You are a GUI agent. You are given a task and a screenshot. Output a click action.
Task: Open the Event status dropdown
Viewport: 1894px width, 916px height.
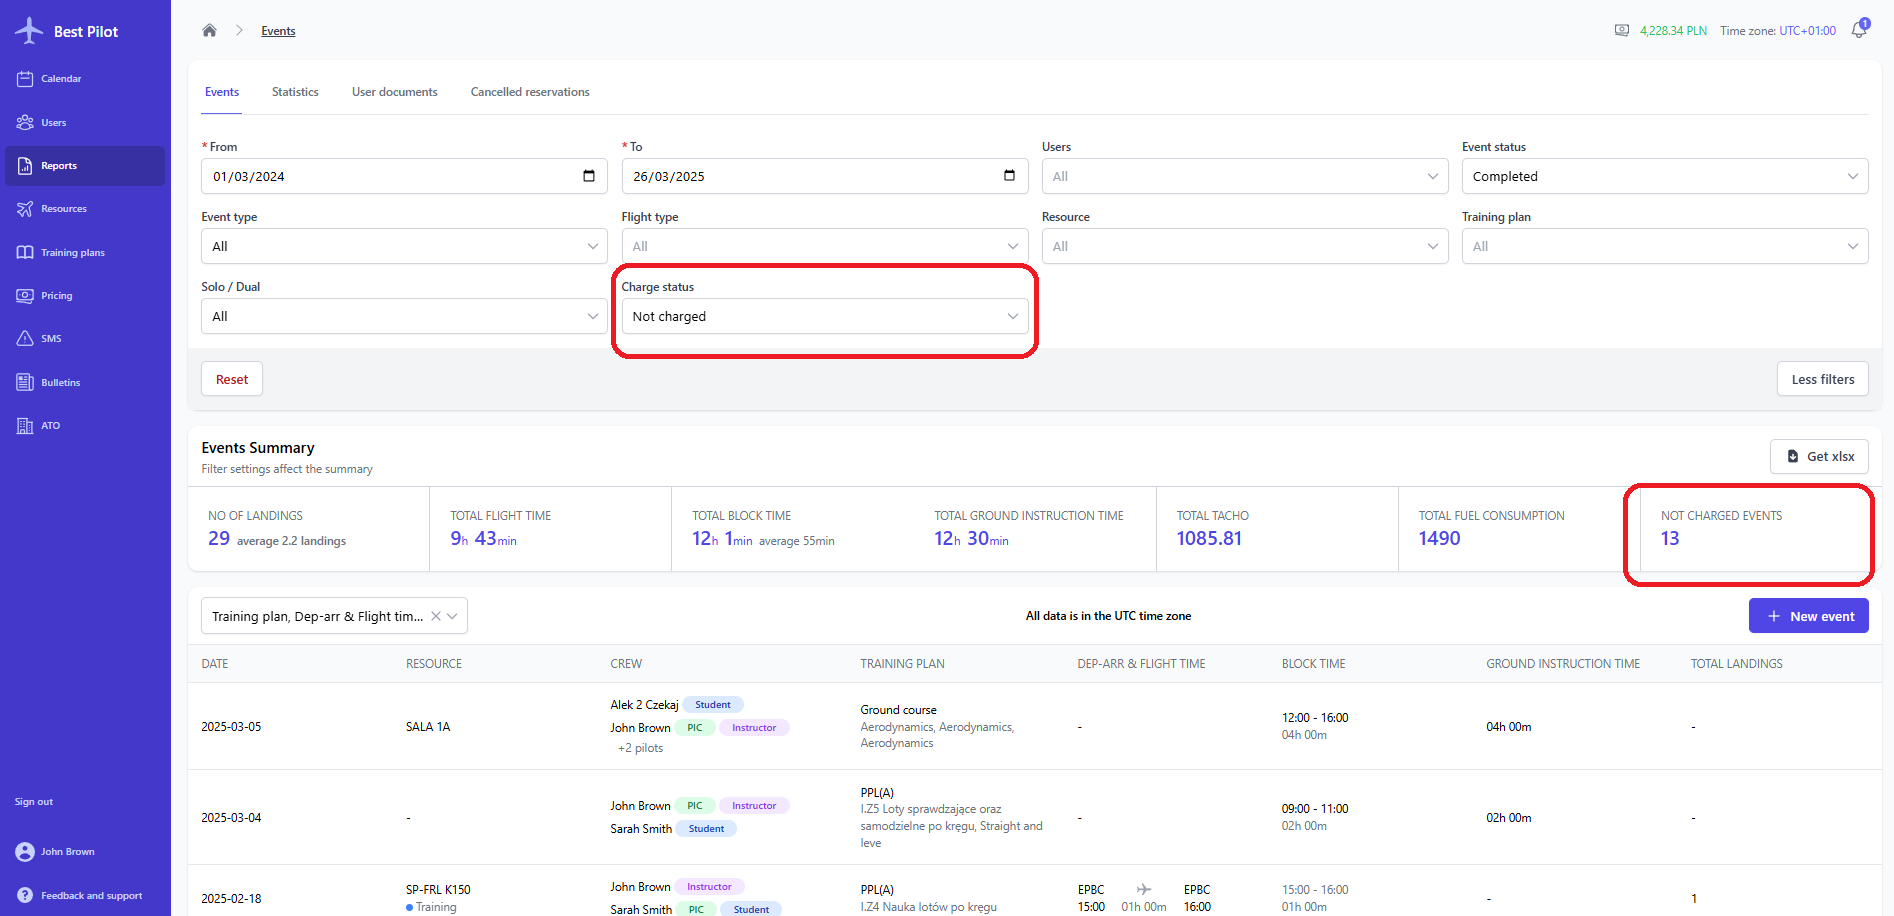pos(1665,176)
